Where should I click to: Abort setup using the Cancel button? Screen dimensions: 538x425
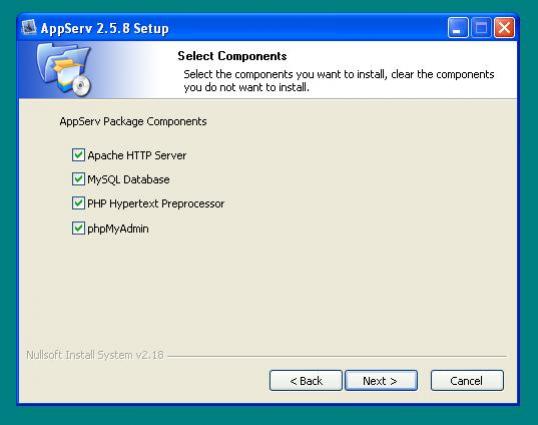click(x=467, y=380)
